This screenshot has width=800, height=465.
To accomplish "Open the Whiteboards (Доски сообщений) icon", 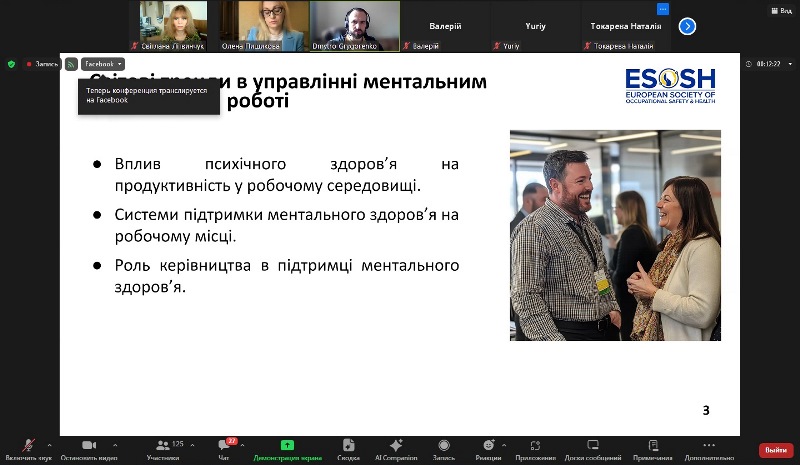I will pyautogui.click(x=593, y=445).
